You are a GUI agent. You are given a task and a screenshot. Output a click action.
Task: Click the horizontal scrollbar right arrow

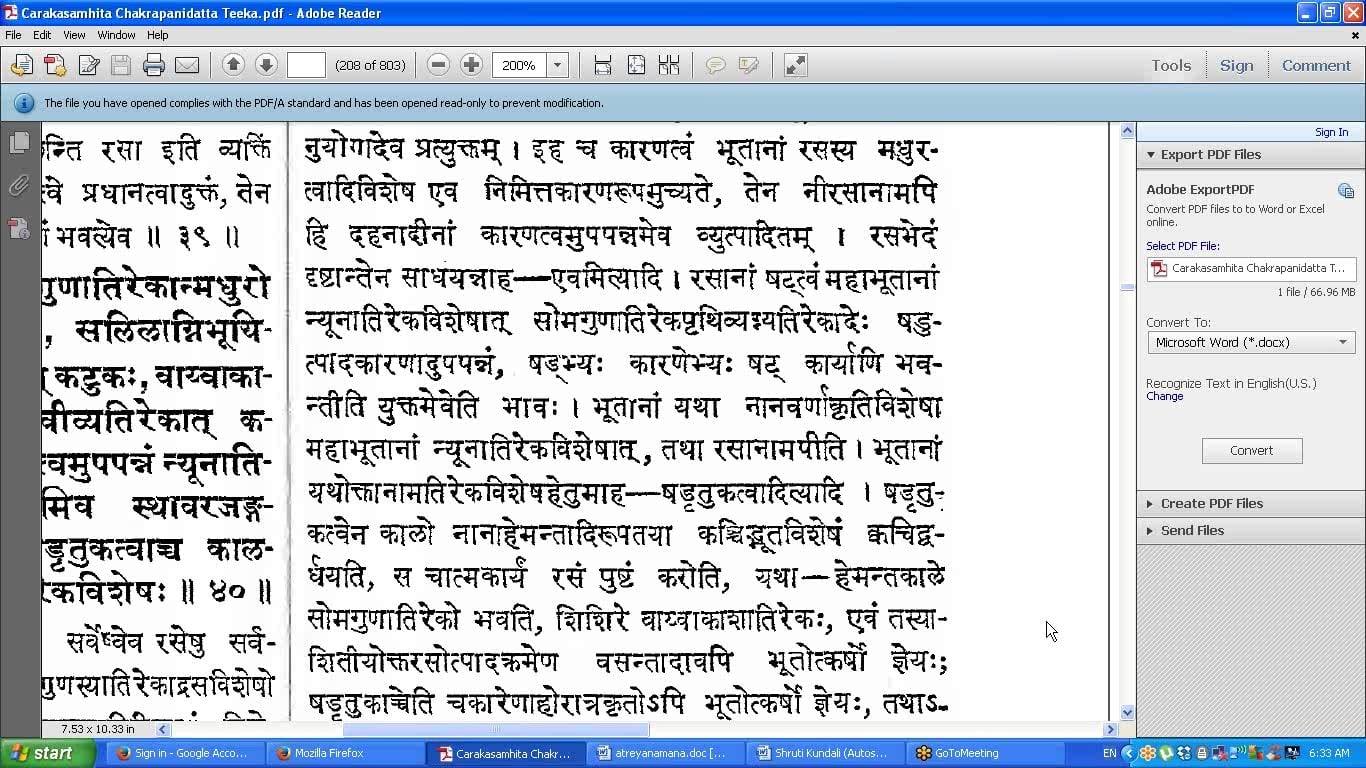(x=1110, y=730)
